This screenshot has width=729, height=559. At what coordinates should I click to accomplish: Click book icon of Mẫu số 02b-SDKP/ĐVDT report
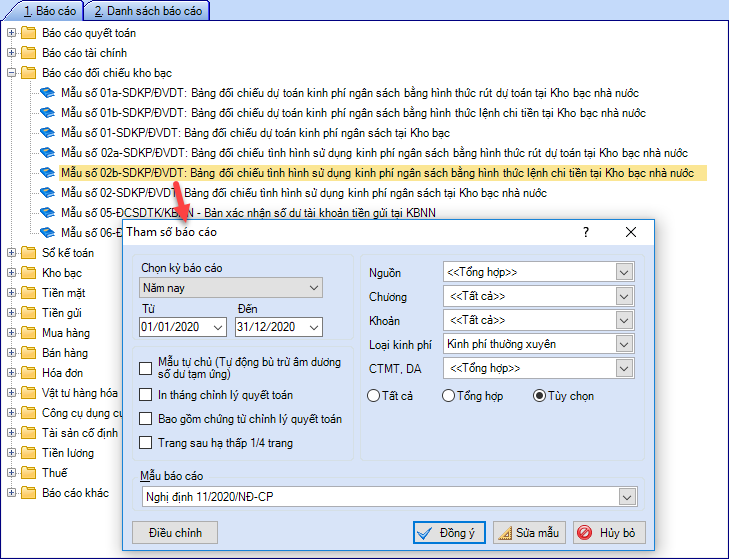pyautogui.click(x=47, y=173)
